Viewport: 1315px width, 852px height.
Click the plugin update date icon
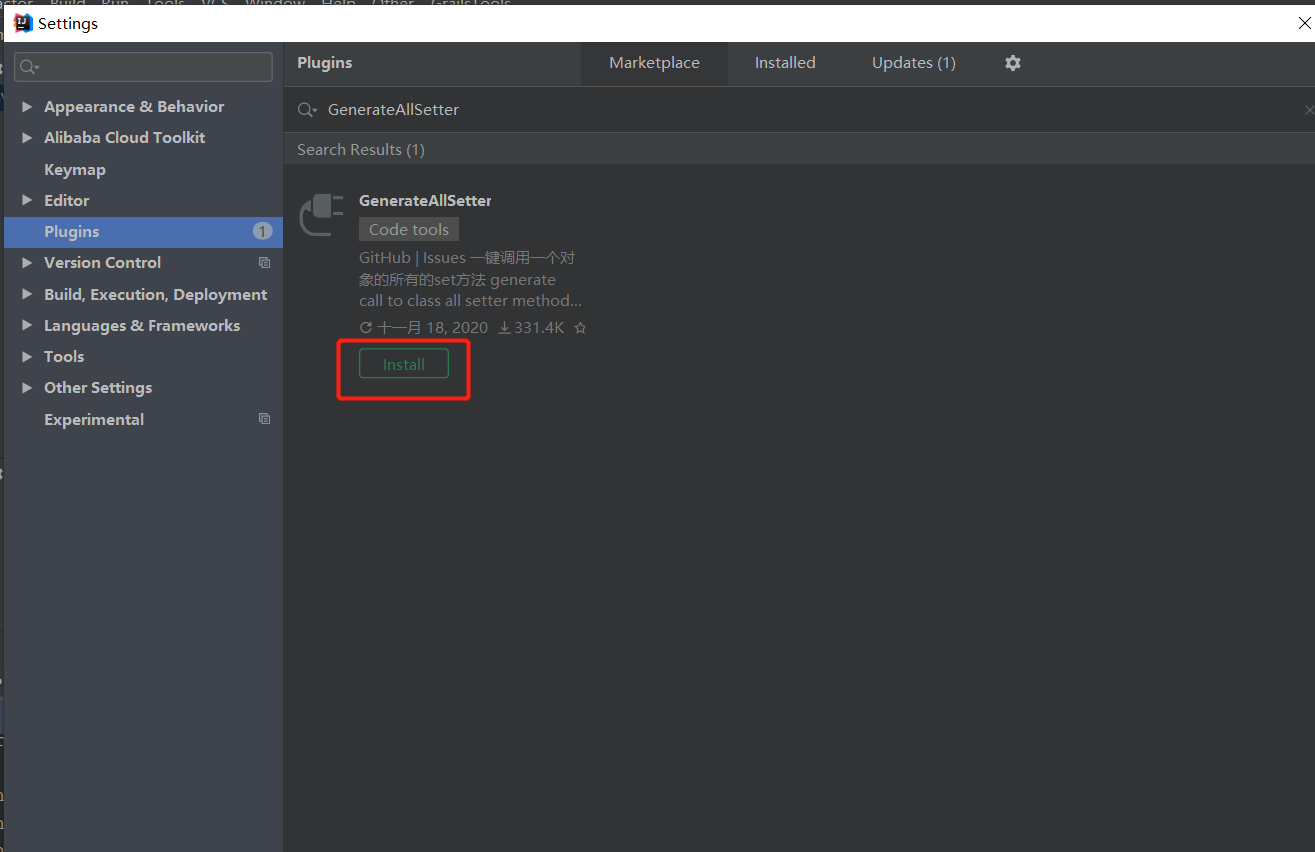[x=366, y=328]
